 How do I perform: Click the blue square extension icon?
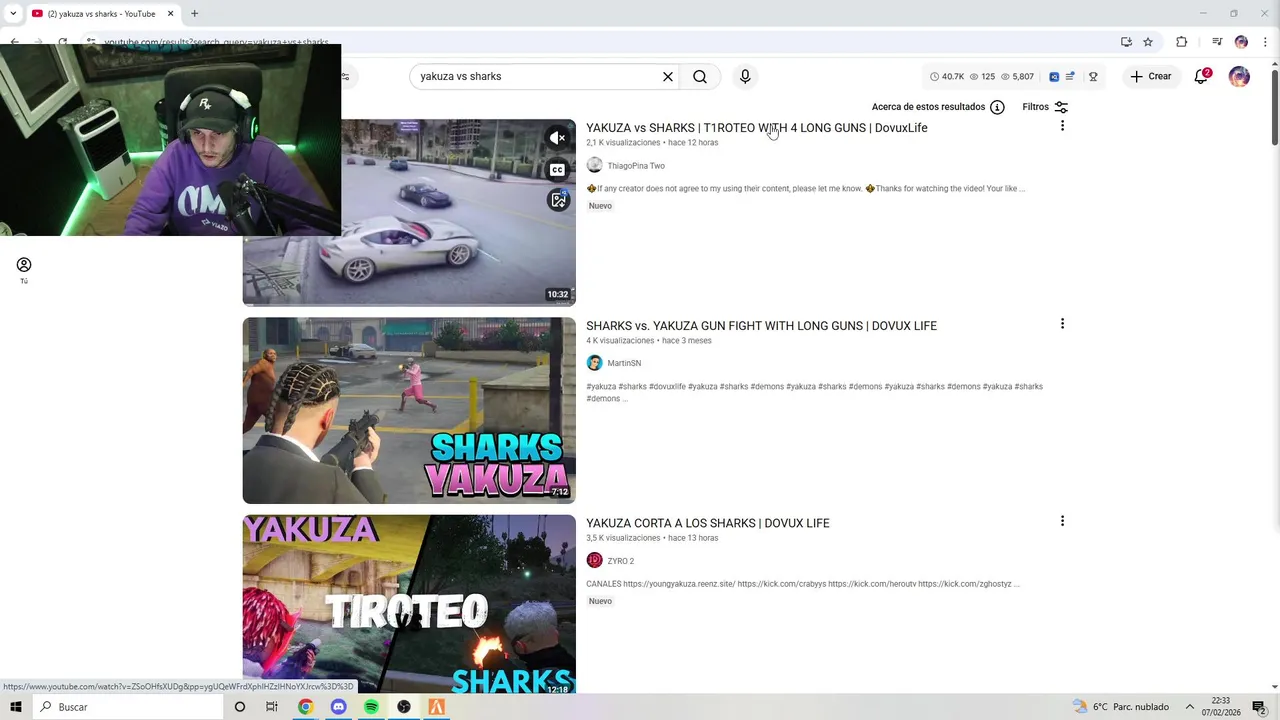coord(1054,76)
